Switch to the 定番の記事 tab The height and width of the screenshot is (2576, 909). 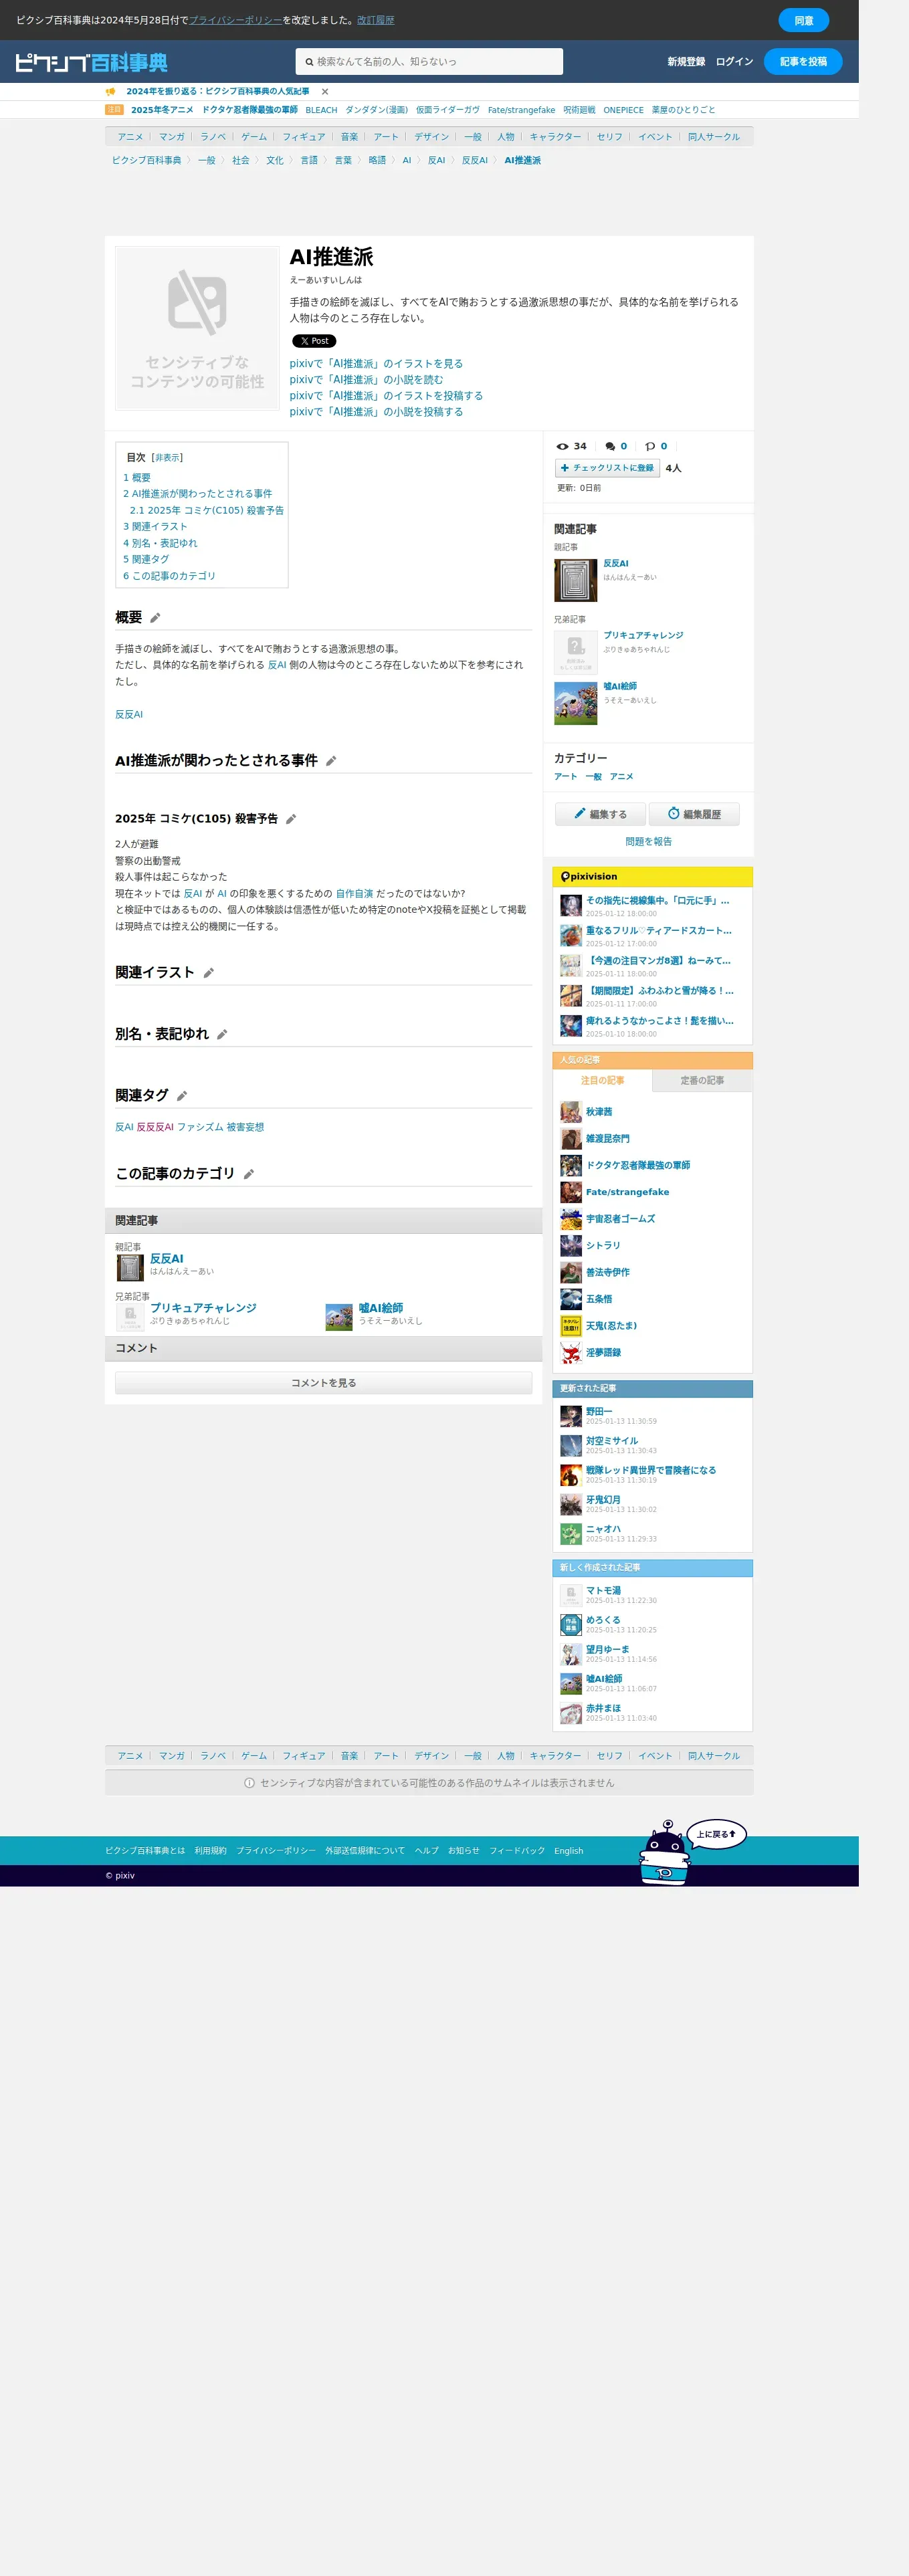point(702,1080)
